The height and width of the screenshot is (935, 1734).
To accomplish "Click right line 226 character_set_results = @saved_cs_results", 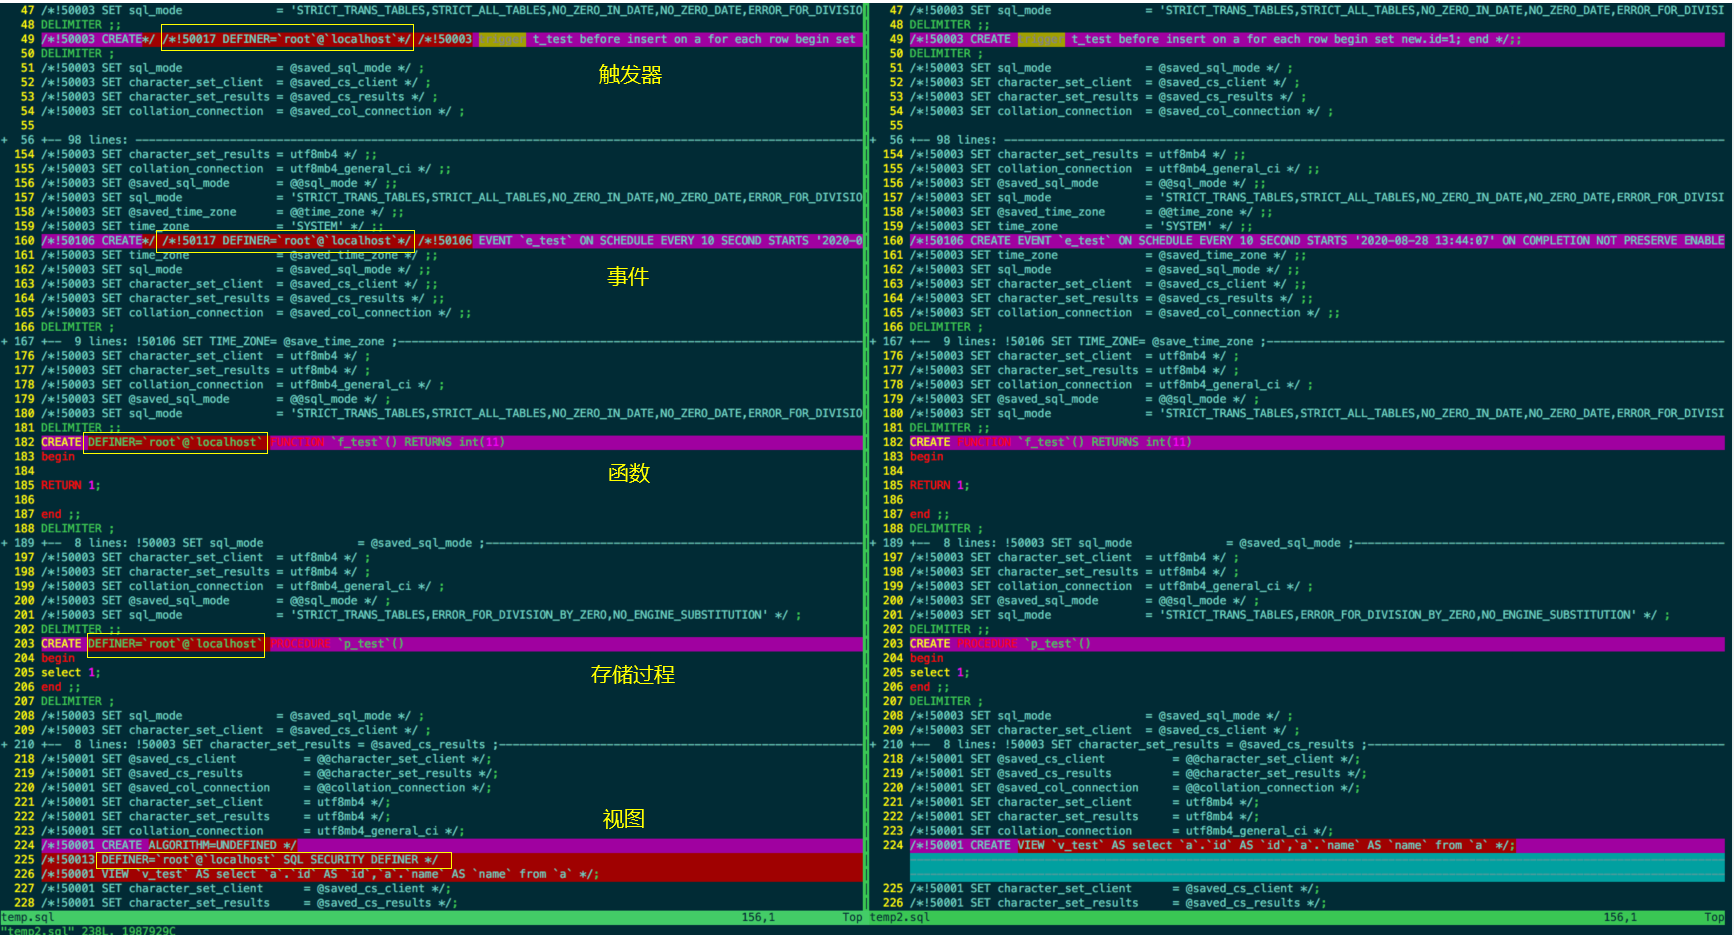I will (1118, 903).
